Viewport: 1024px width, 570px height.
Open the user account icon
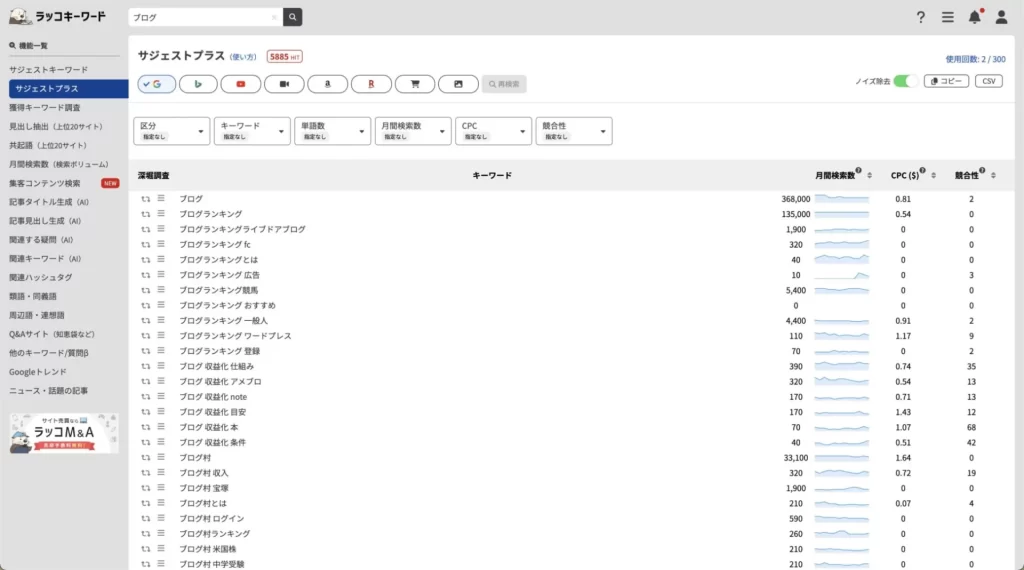click(x=1001, y=17)
